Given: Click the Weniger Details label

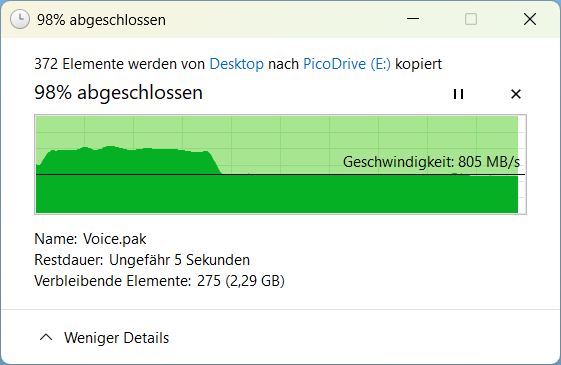Looking at the screenshot, I should pyautogui.click(x=116, y=338).
